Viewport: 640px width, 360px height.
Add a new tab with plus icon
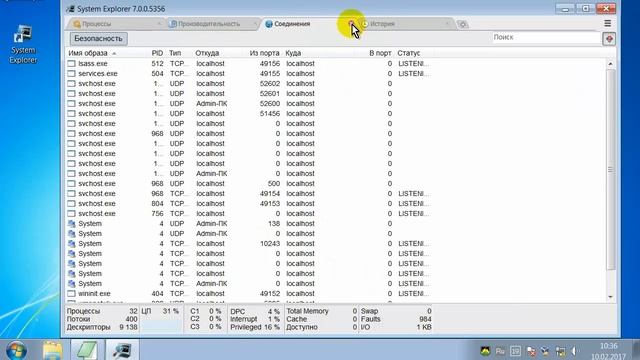pyautogui.click(x=462, y=24)
